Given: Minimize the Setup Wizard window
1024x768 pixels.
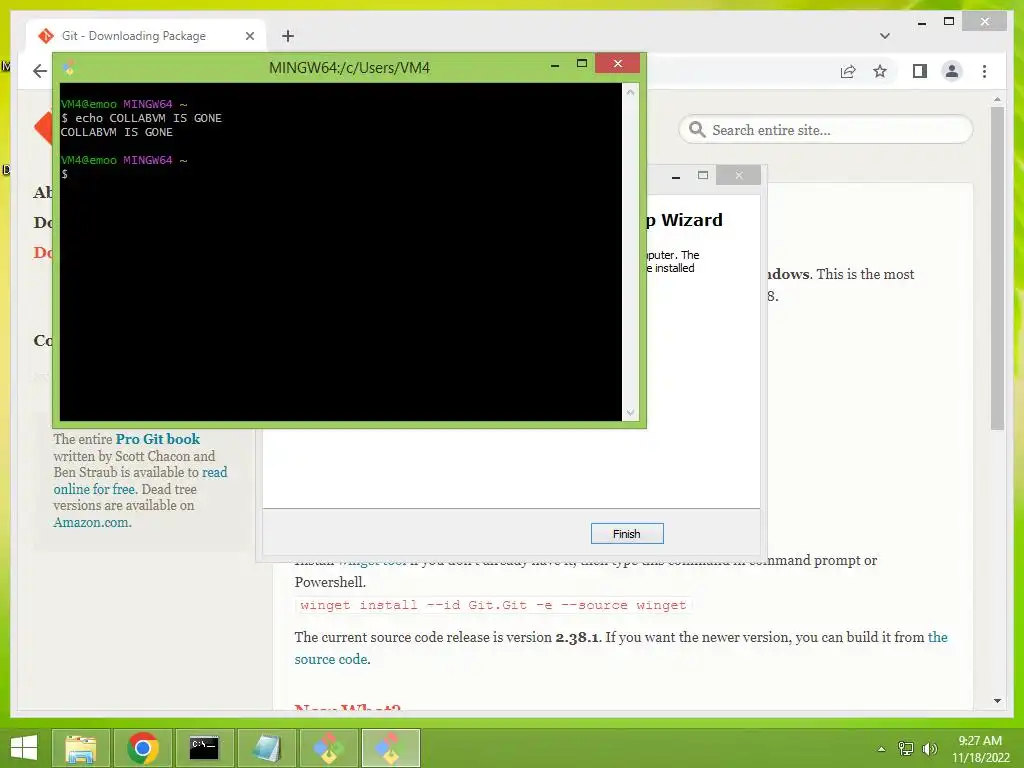Looking at the screenshot, I should (676, 176).
